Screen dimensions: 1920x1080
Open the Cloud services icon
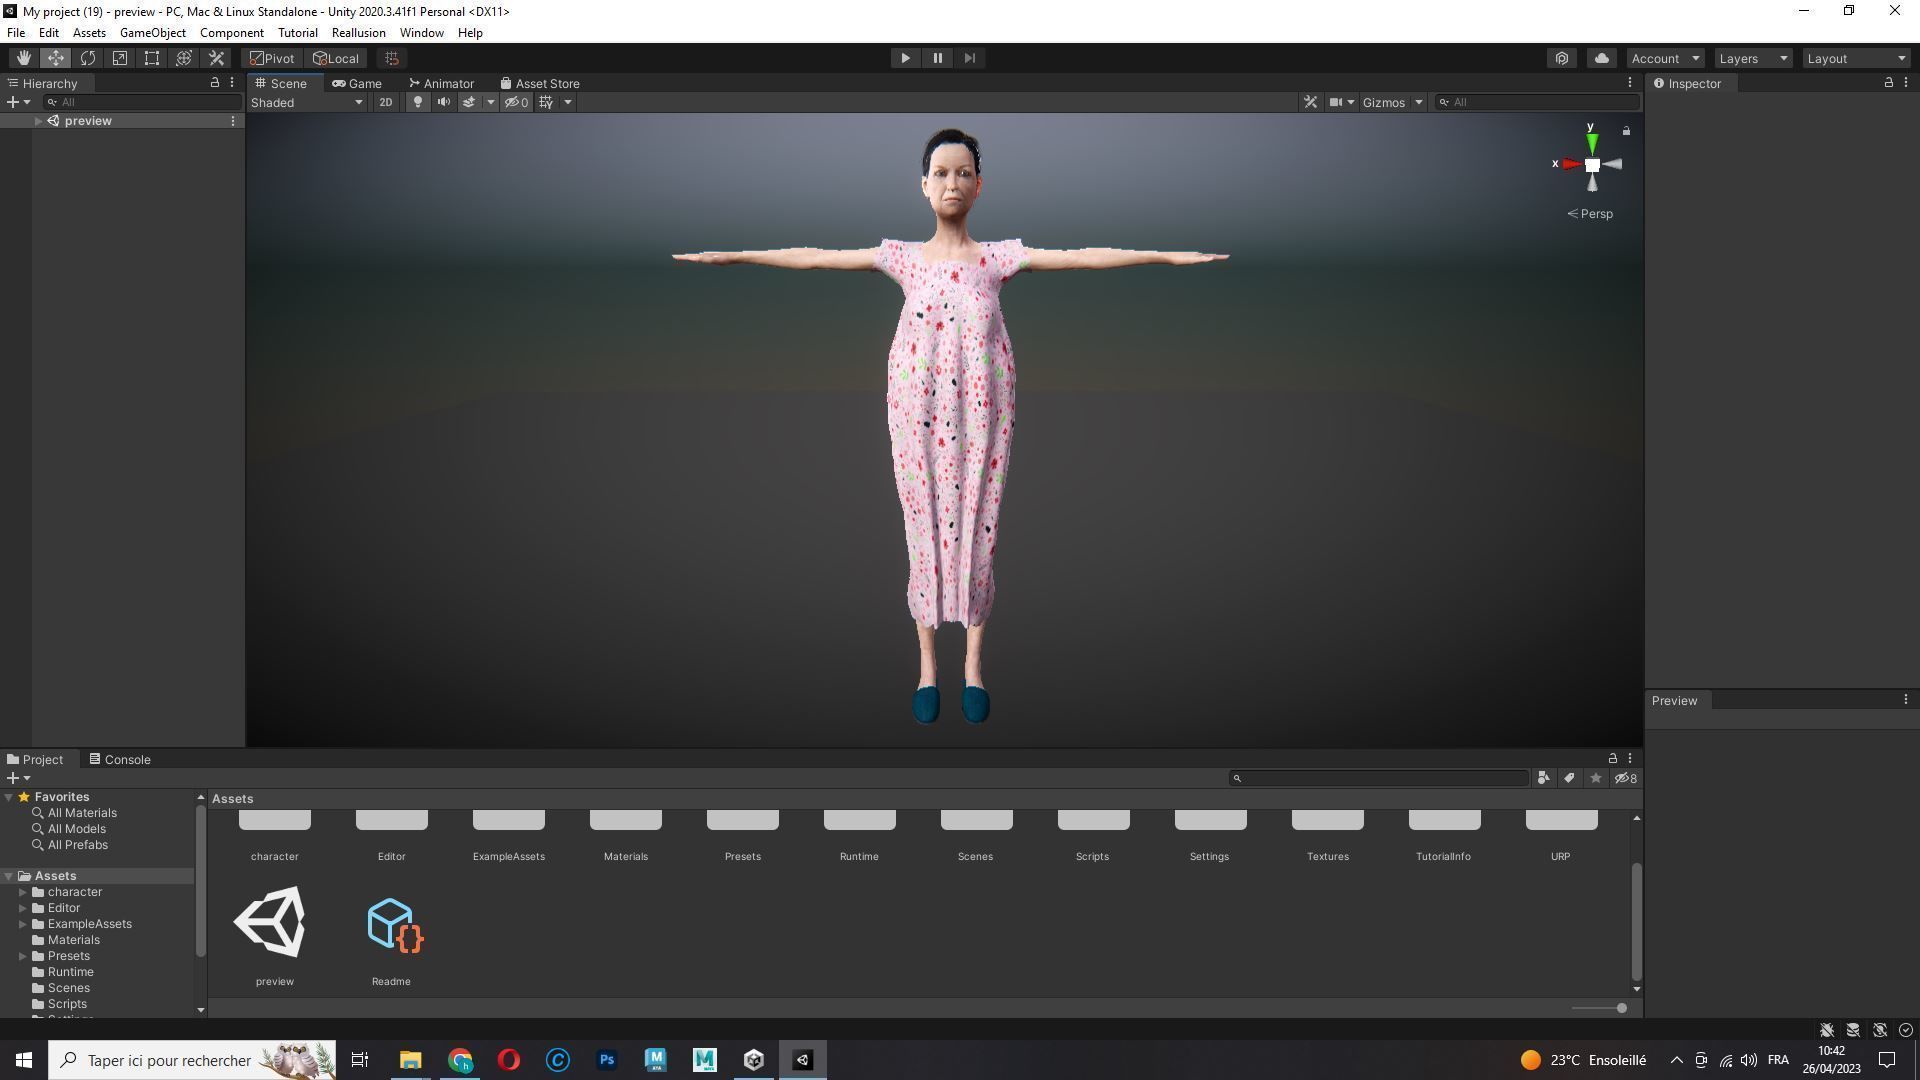pos(1602,58)
